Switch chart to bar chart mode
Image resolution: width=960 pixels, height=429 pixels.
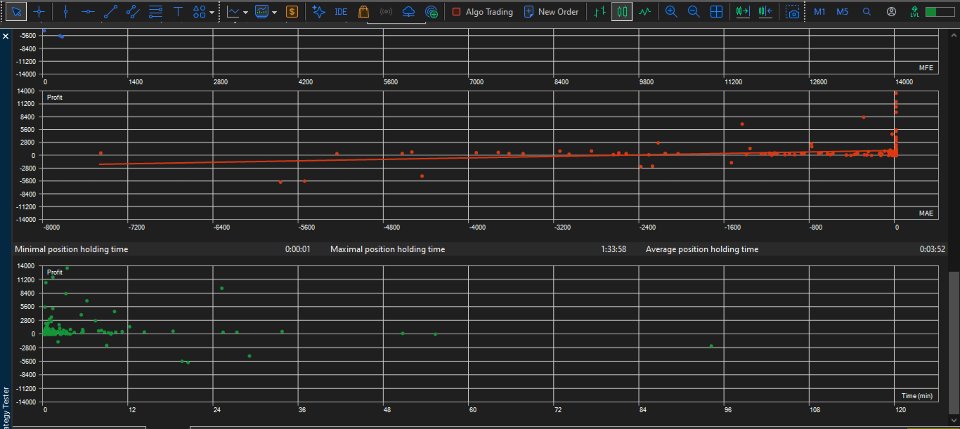click(x=601, y=12)
